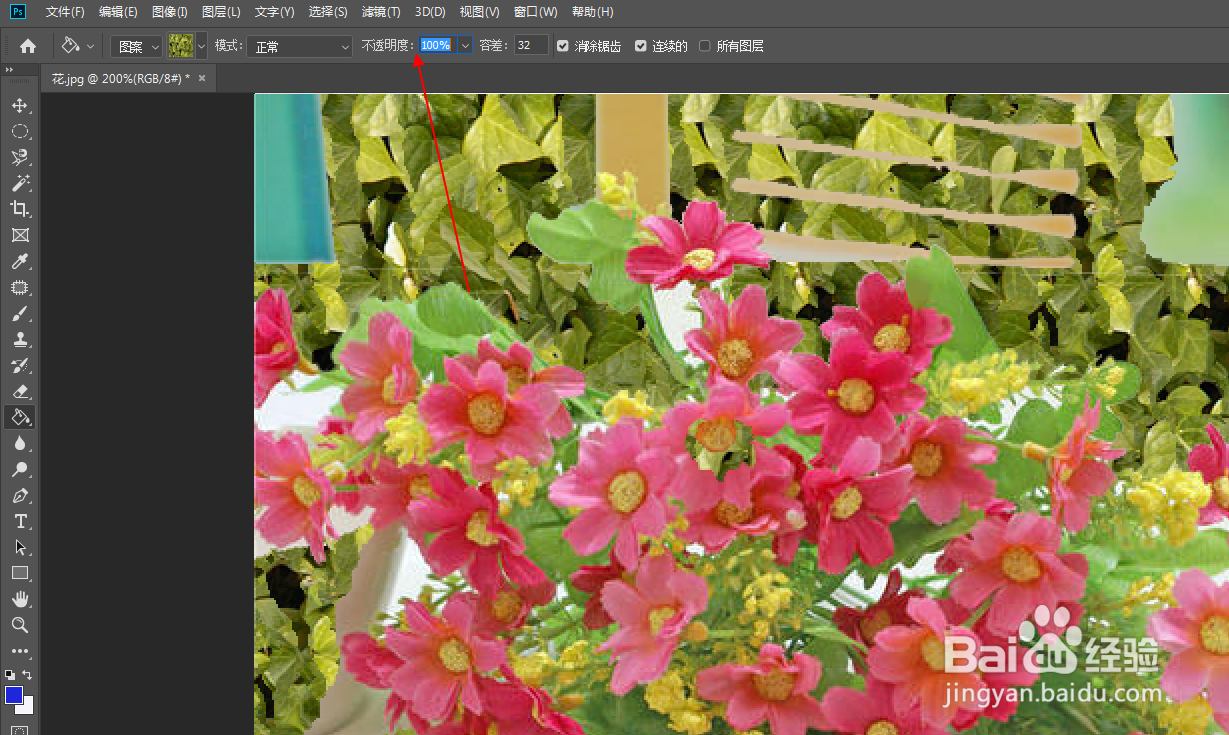Click the 容差 tolerance field showing 32
This screenshot has height=735, width=1229.
531,46
